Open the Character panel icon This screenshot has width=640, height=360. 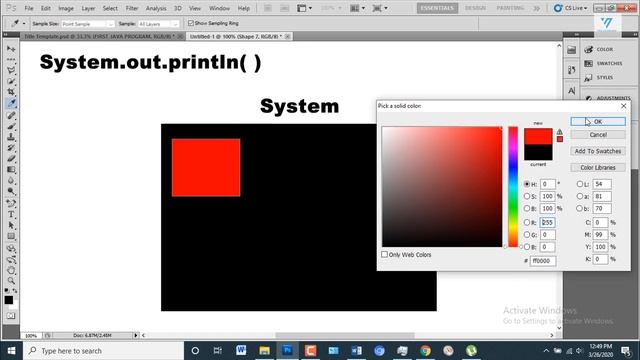coord(571,90)
